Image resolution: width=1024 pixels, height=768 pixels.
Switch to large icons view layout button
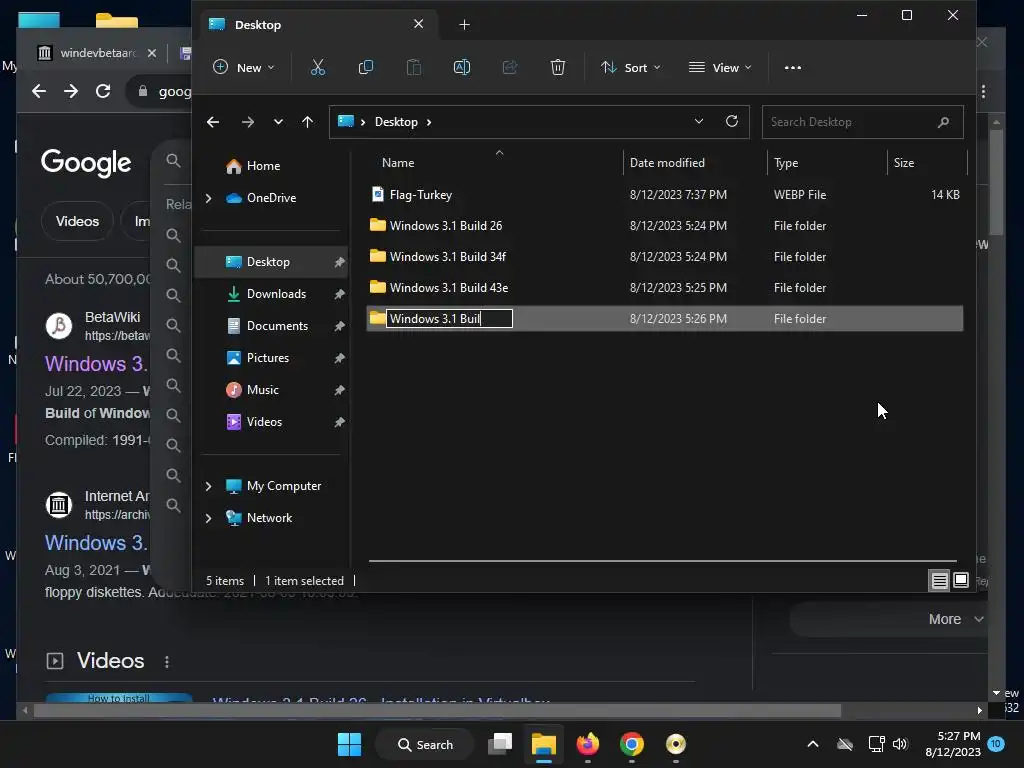[961, 580]
